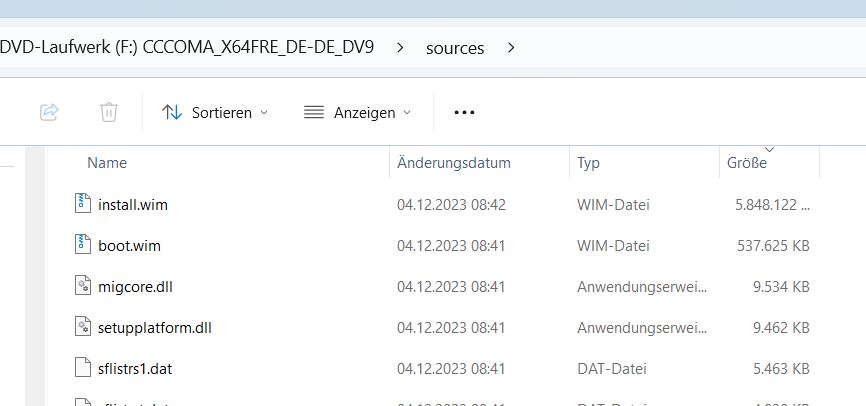Click the Delete trash can icon
Image resolution: width=866 pixels, height=406 pixels.
(109, 113)
